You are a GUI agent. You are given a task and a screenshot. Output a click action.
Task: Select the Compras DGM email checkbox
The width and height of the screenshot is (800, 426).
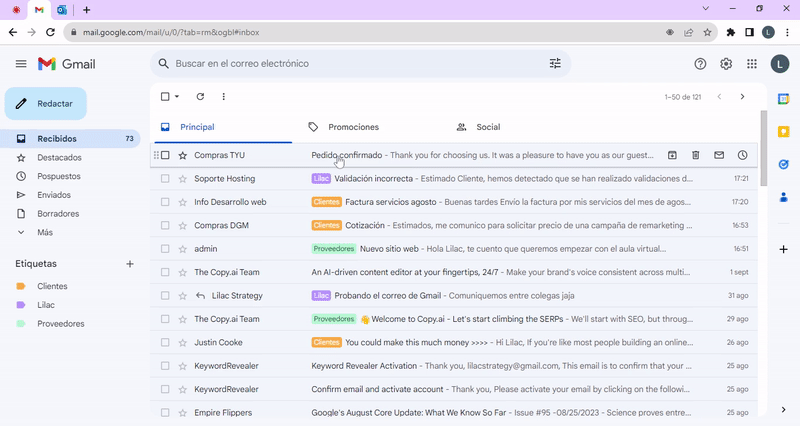pyautogui.click(x=165, y=225)
